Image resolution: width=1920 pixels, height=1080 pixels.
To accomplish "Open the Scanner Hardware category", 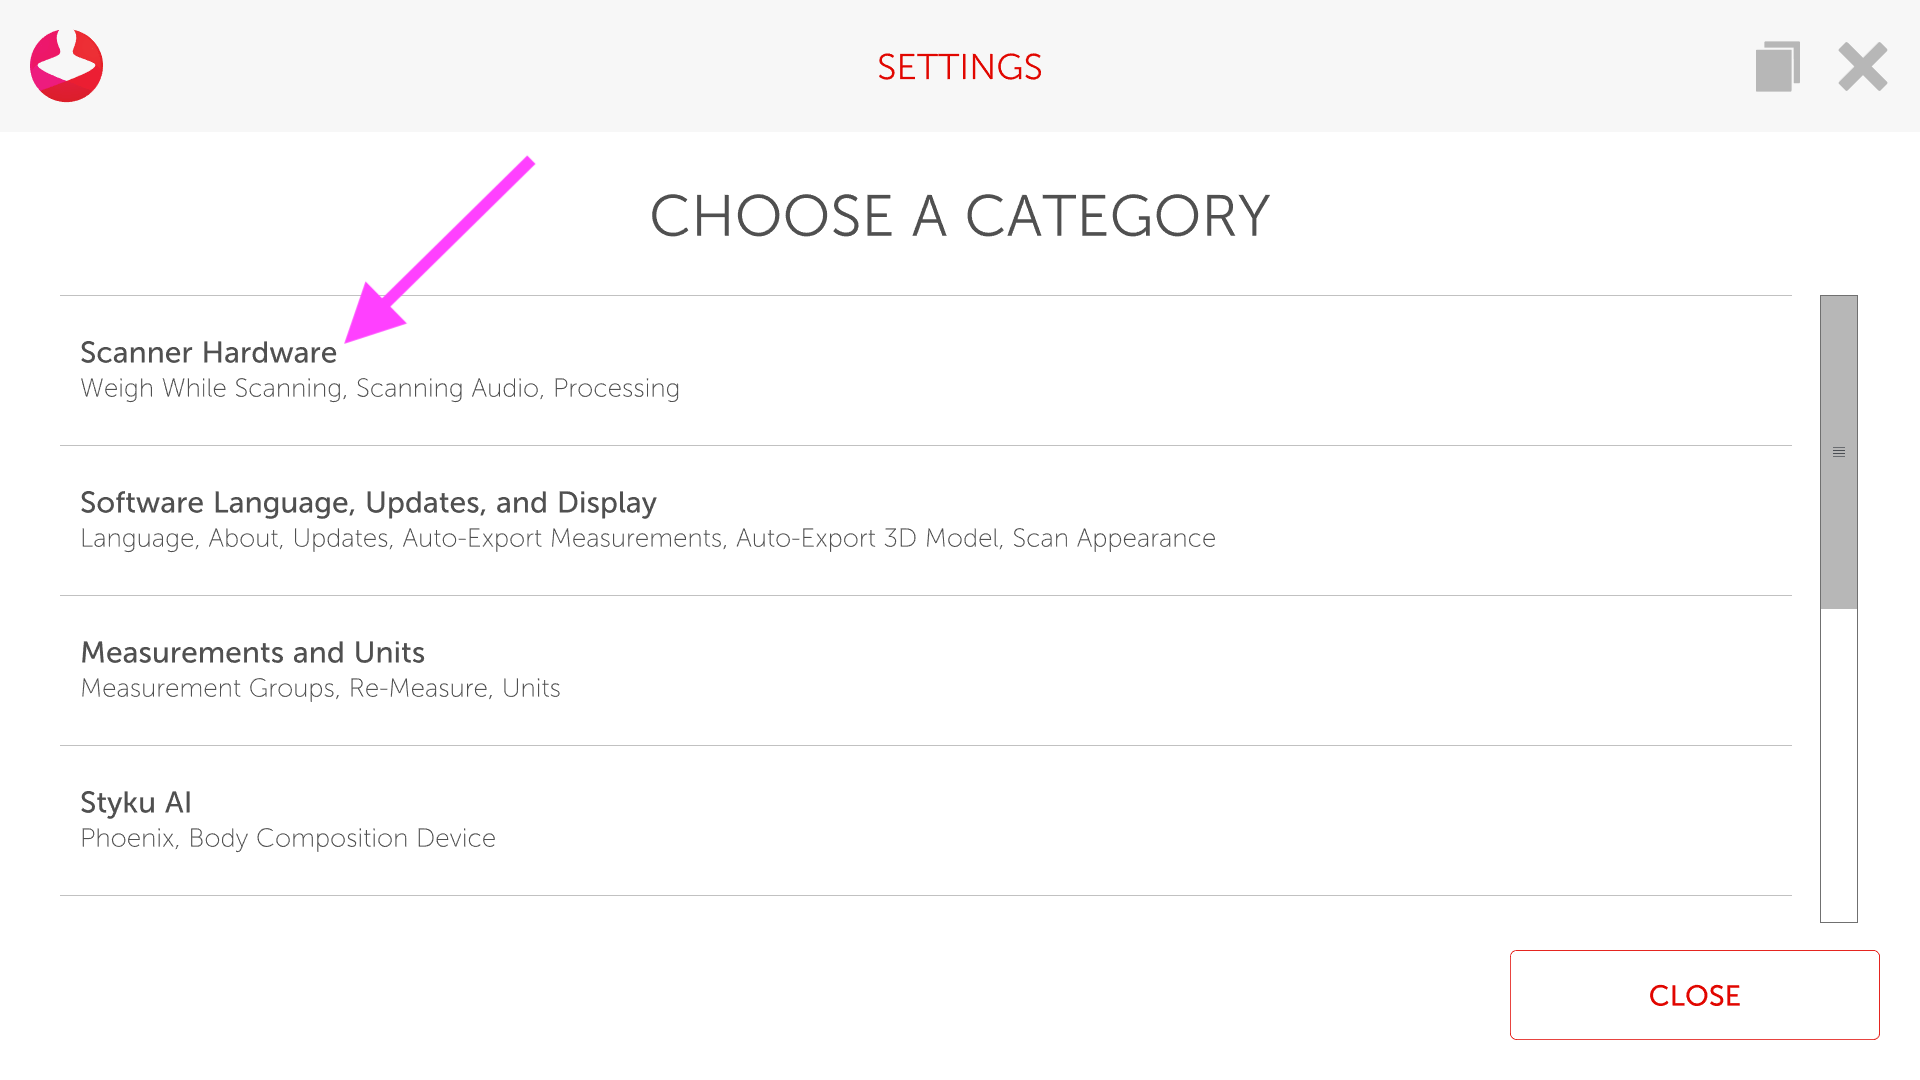I will [x=208, y=353].
